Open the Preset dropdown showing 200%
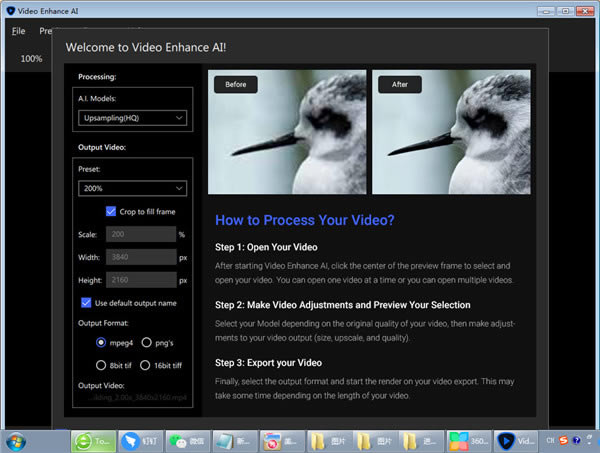The width and height of the screenshot is (600, 453). coord(132,188)
